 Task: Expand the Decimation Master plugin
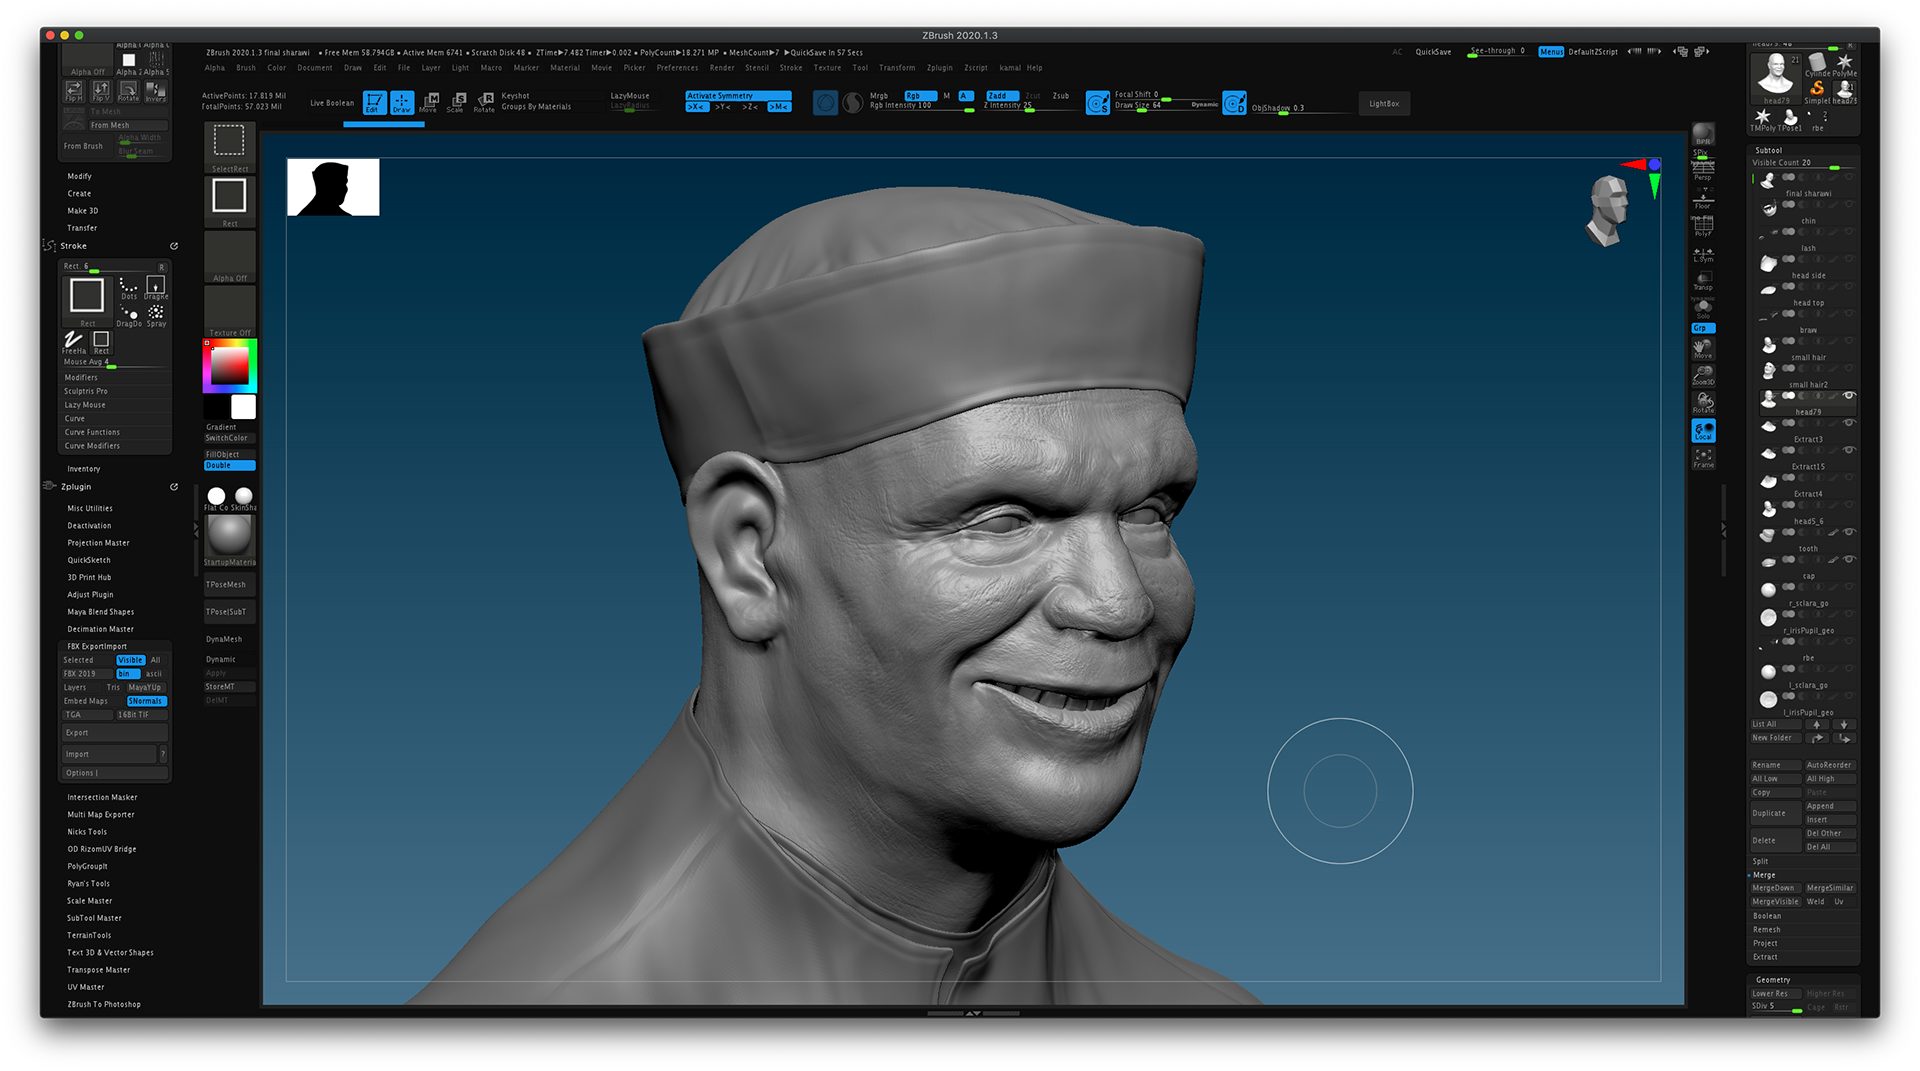[x=100, y=629]
